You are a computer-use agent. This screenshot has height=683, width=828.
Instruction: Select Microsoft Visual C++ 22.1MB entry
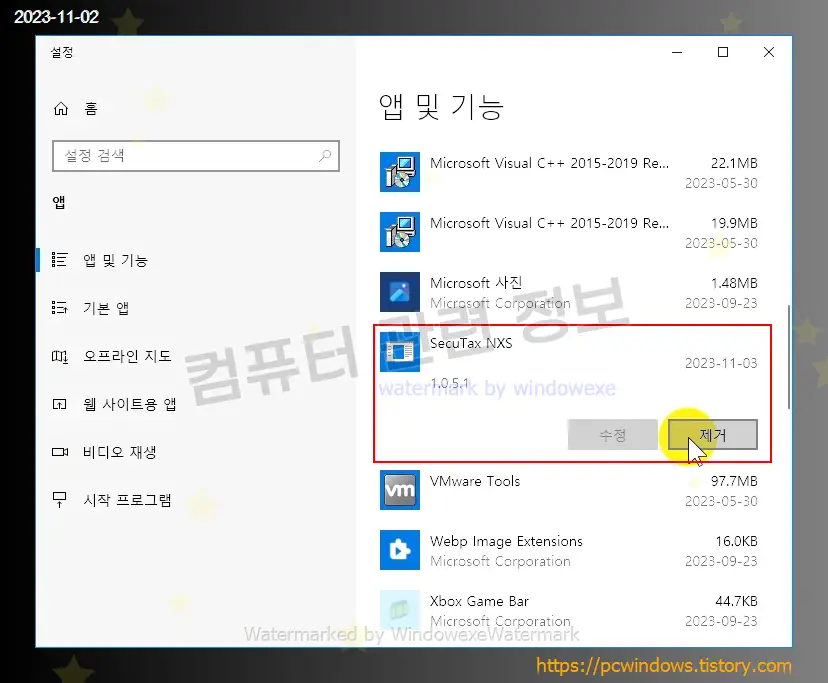click(x=569, y=172)
